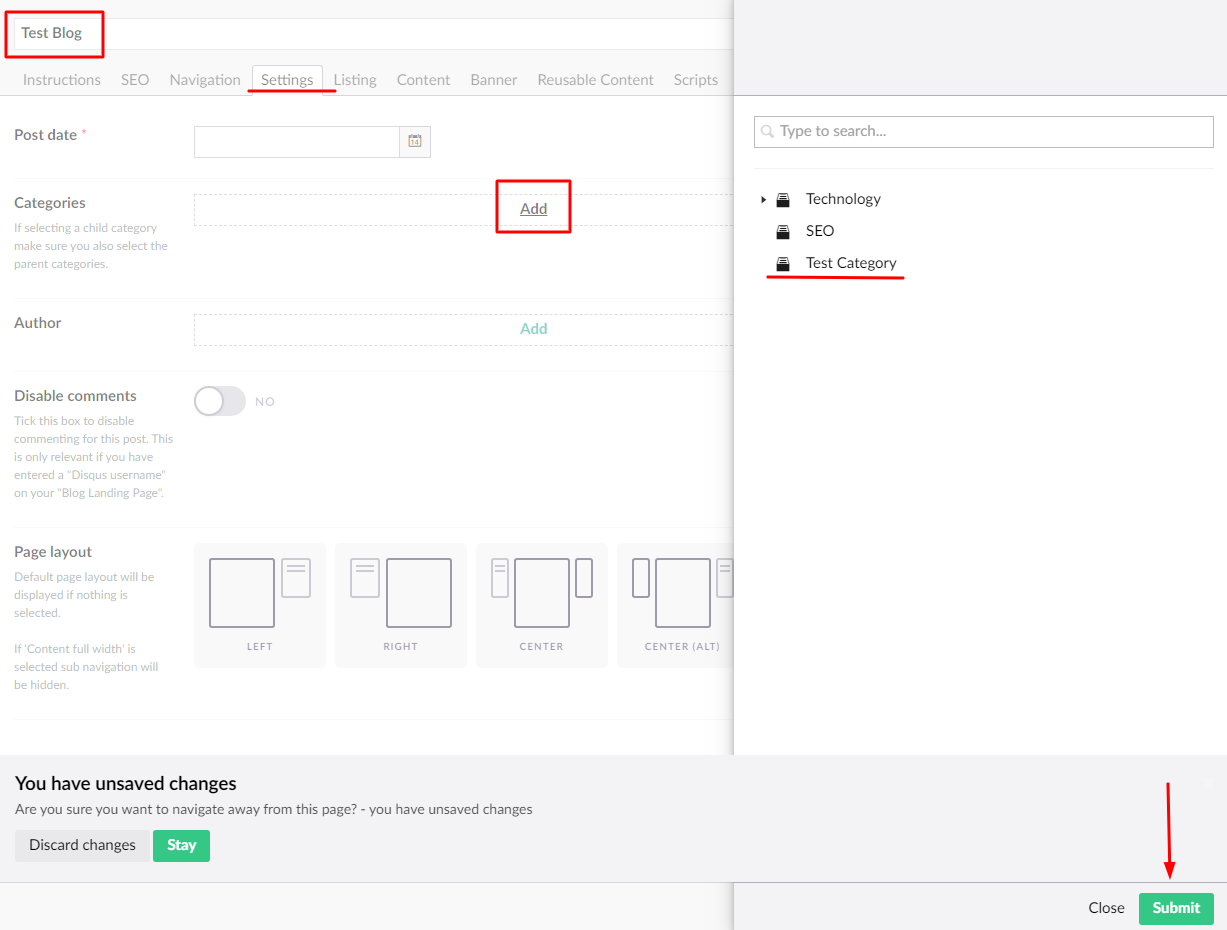Open the Post date calendar picker

pos(415,142)
